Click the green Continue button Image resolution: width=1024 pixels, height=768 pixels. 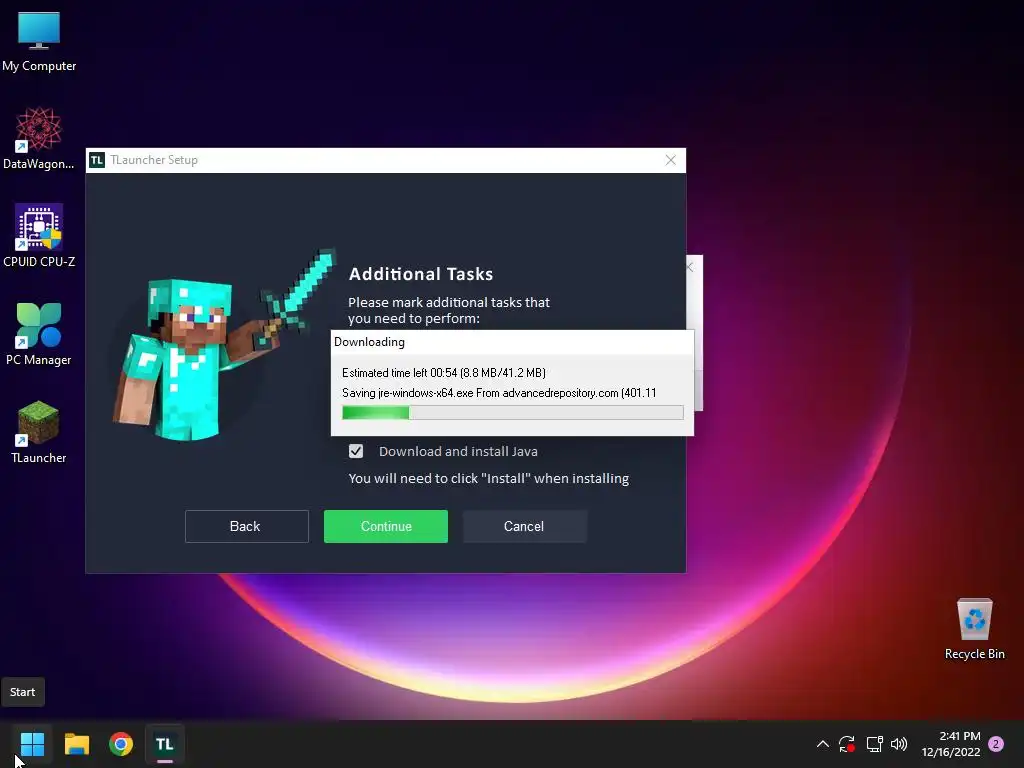pyautogui.click(x=386, y=526)
